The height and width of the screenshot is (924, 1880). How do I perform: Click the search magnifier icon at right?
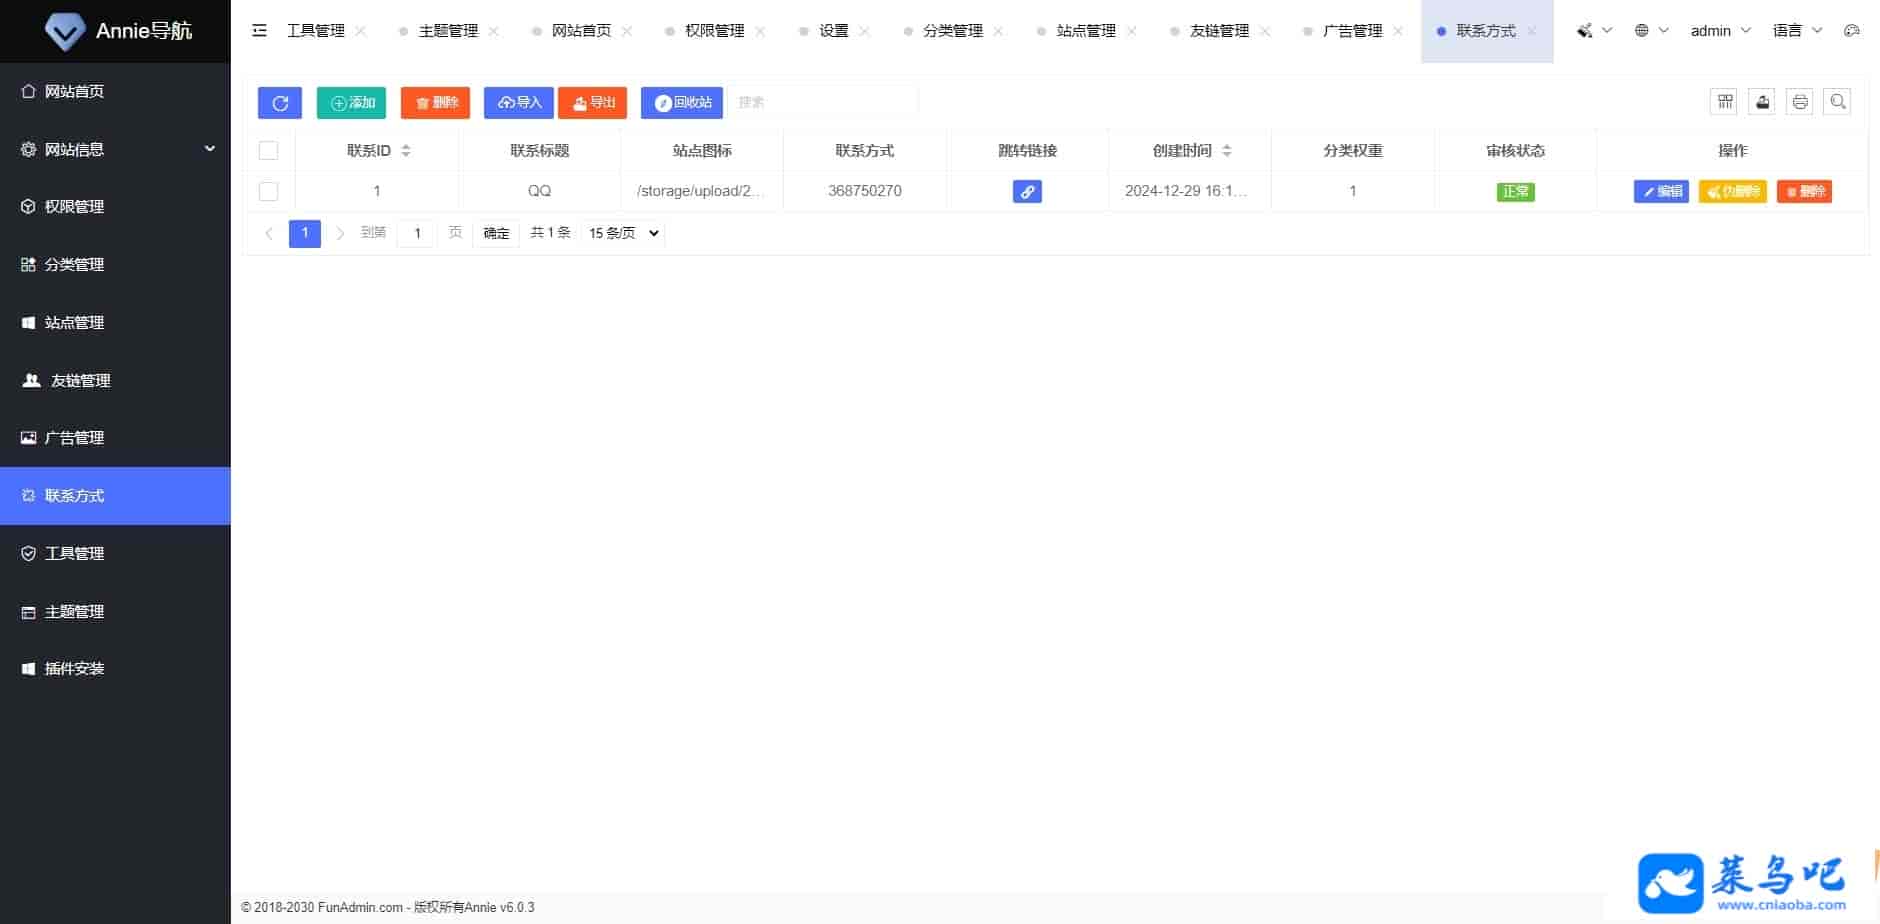point(1838,102)
